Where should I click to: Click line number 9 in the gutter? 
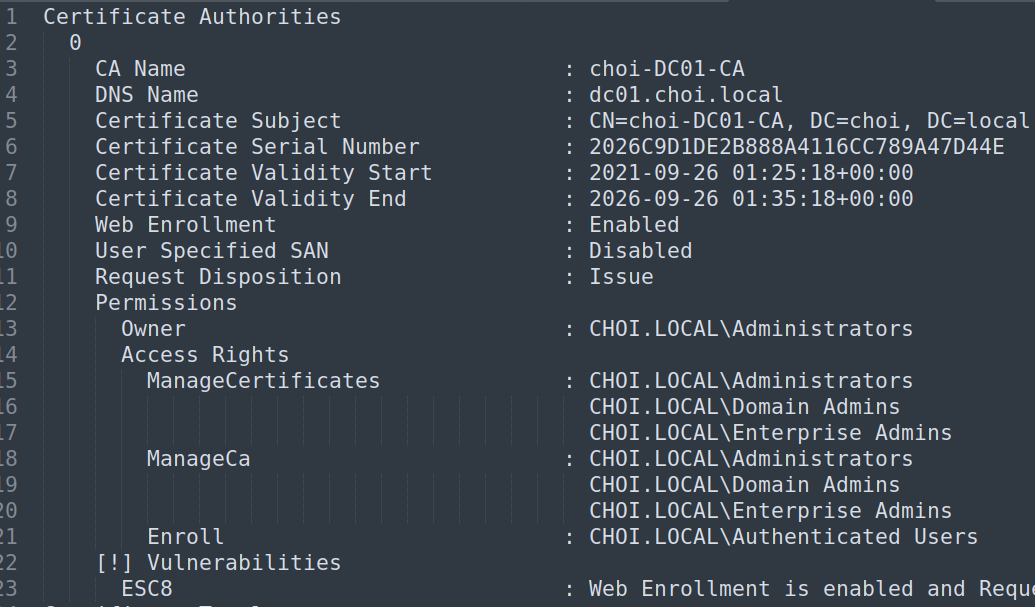click(x=11, y=225)
